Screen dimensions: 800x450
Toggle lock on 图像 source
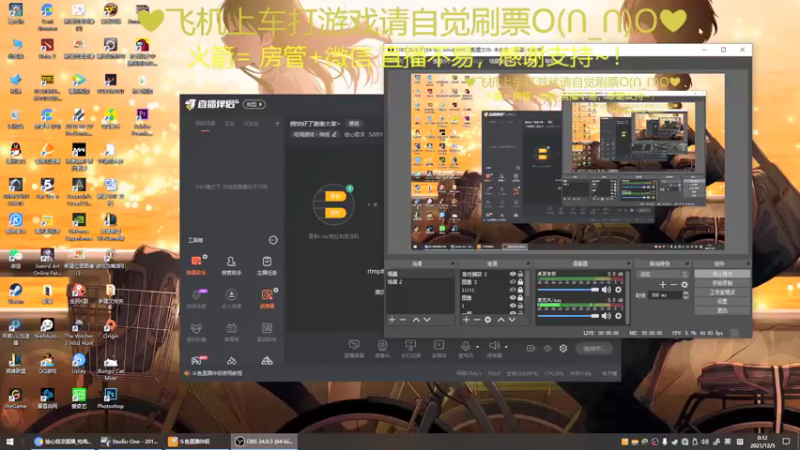coord(520,297)
